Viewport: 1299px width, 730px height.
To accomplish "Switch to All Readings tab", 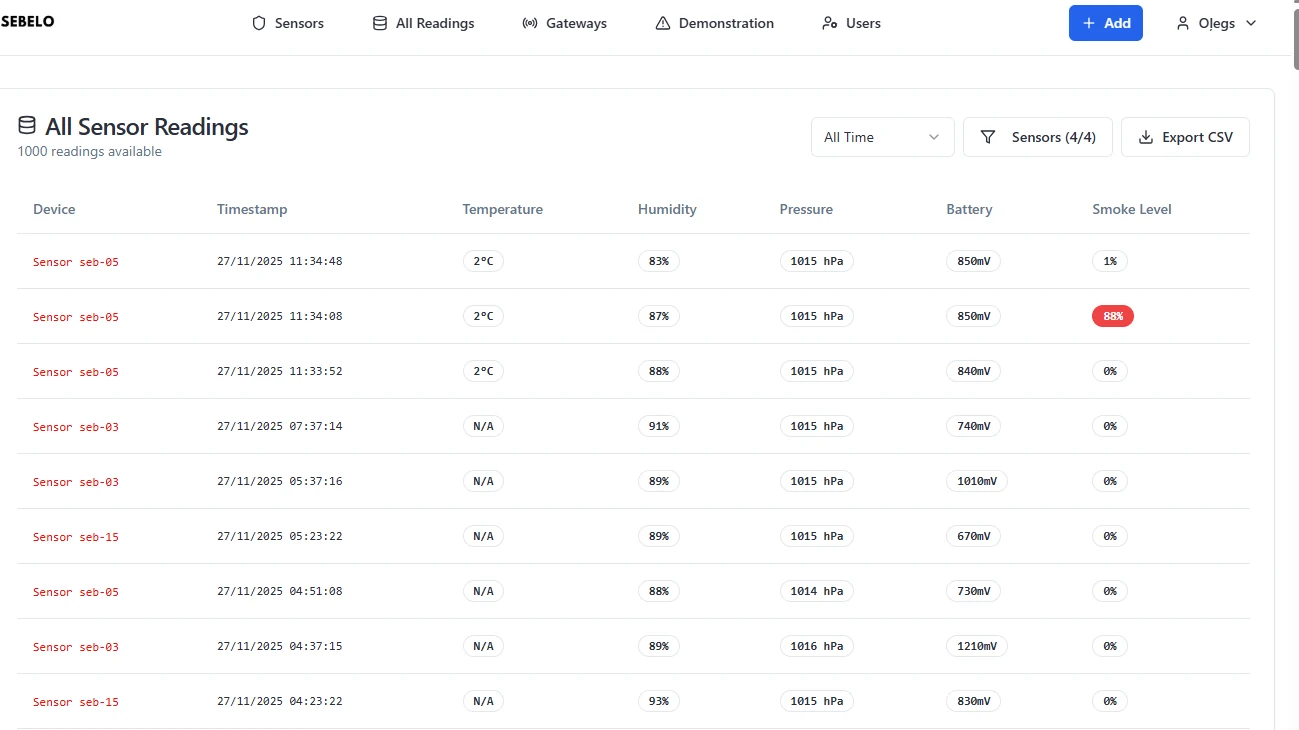I will click(423, 23).
